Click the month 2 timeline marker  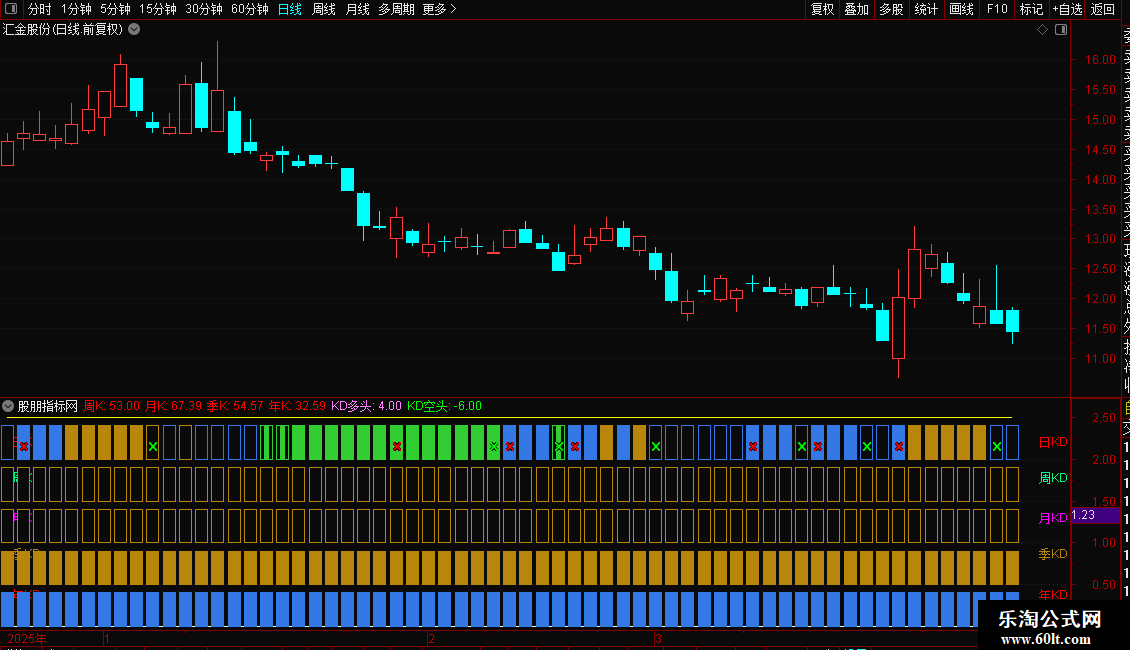[431, 639]
